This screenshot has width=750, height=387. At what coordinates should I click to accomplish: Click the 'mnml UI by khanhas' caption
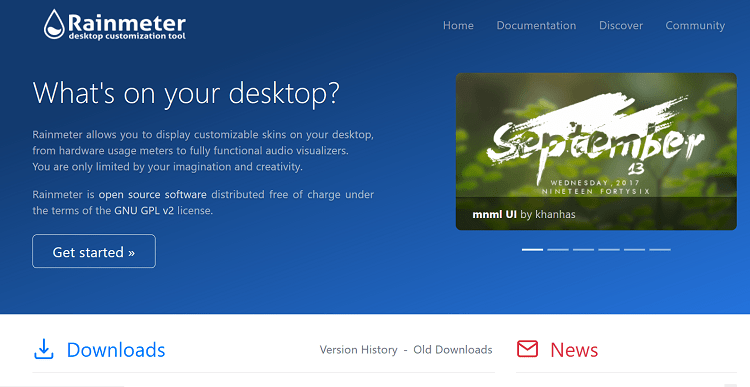click(524, 214)
